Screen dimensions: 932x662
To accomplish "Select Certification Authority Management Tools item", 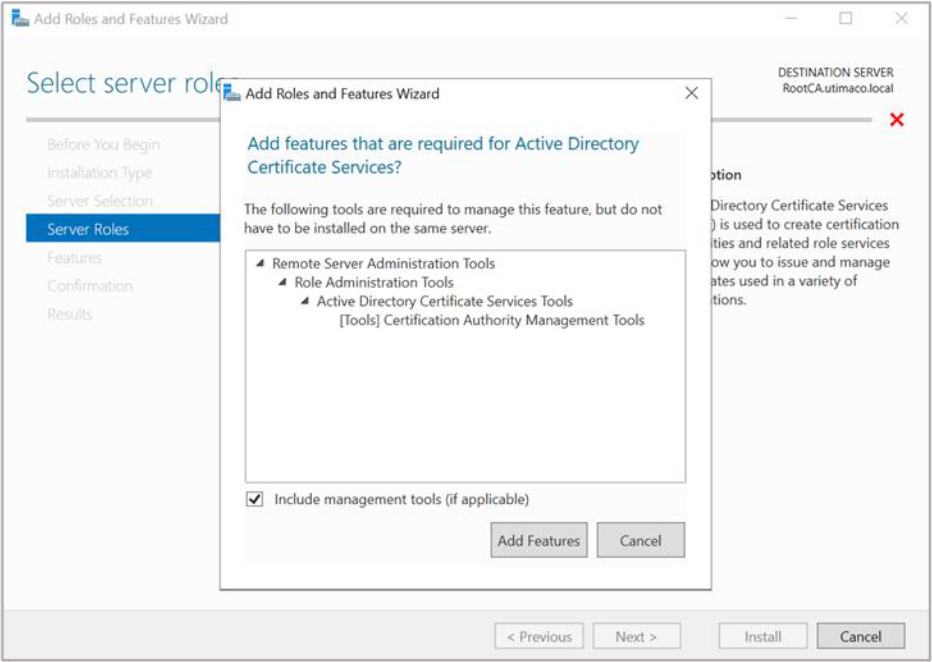I will [x=492, y=320].
